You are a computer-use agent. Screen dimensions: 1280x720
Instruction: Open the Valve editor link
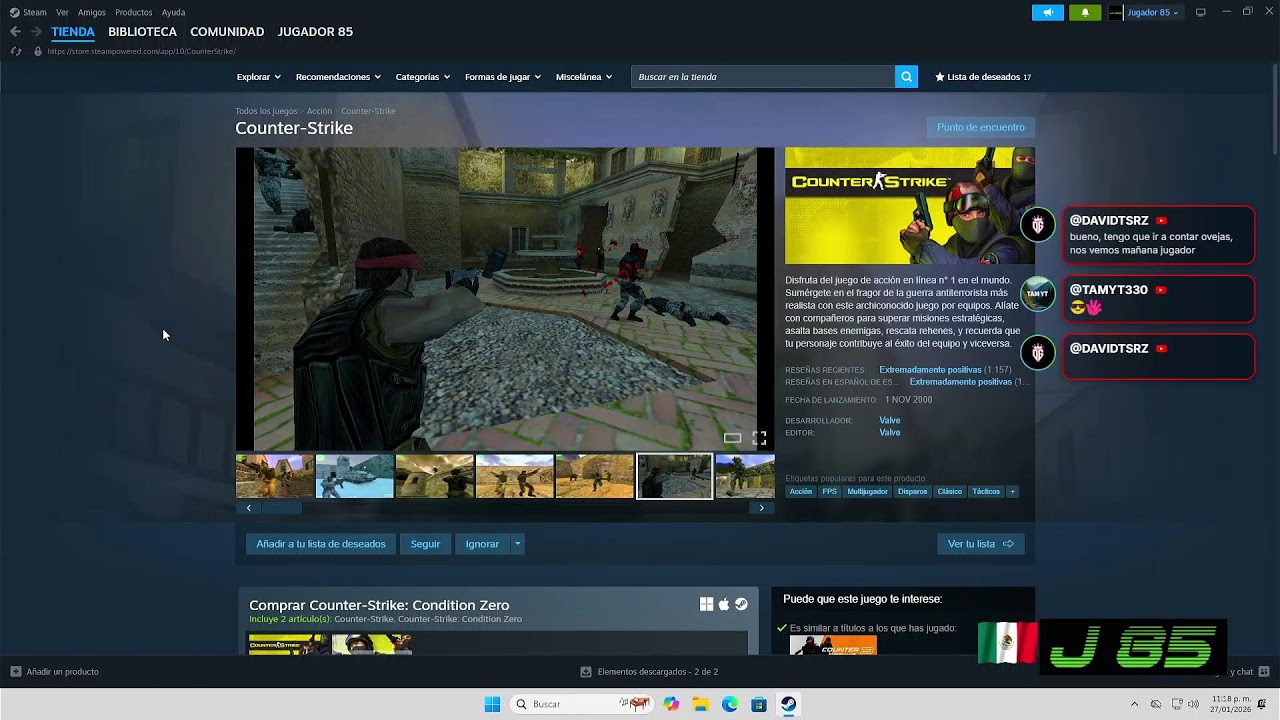(x=890, y=433)
